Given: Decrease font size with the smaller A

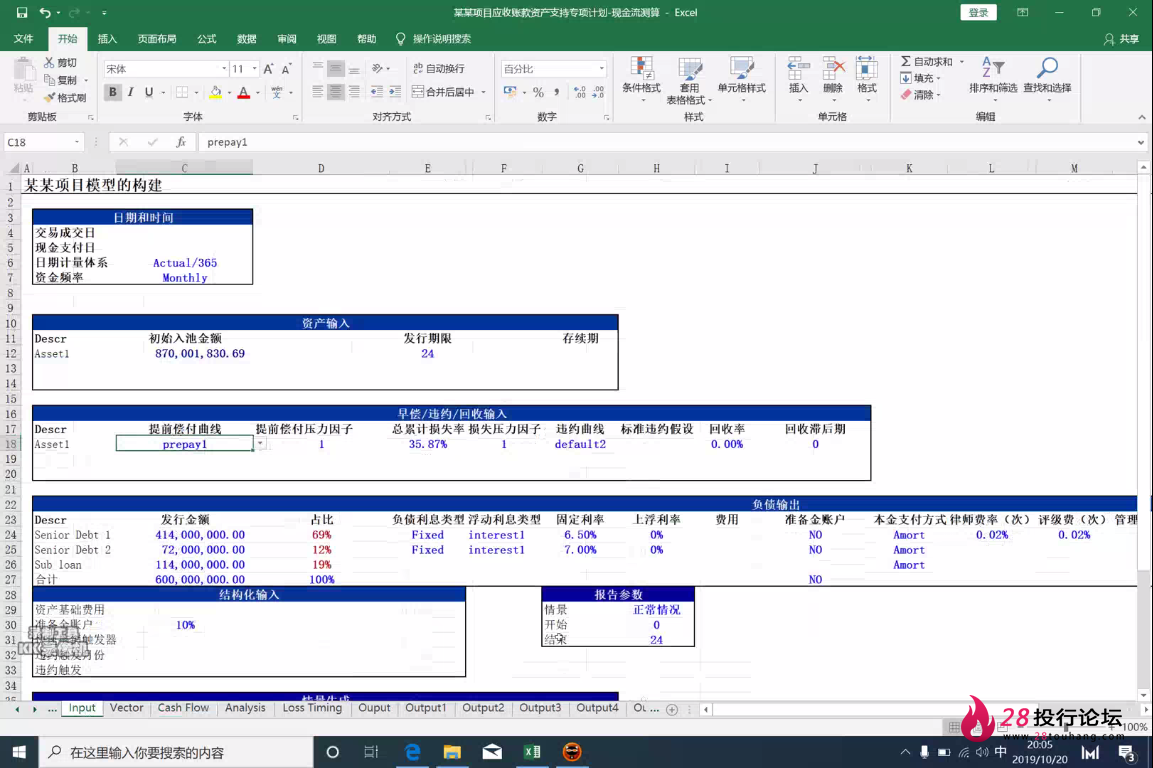Looking at the screenshot, I should [286, 68].
